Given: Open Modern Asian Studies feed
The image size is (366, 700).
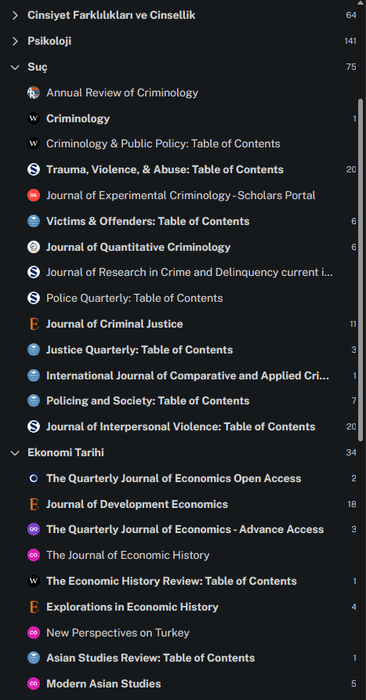Looking at the screenshot, I should 104,684.
